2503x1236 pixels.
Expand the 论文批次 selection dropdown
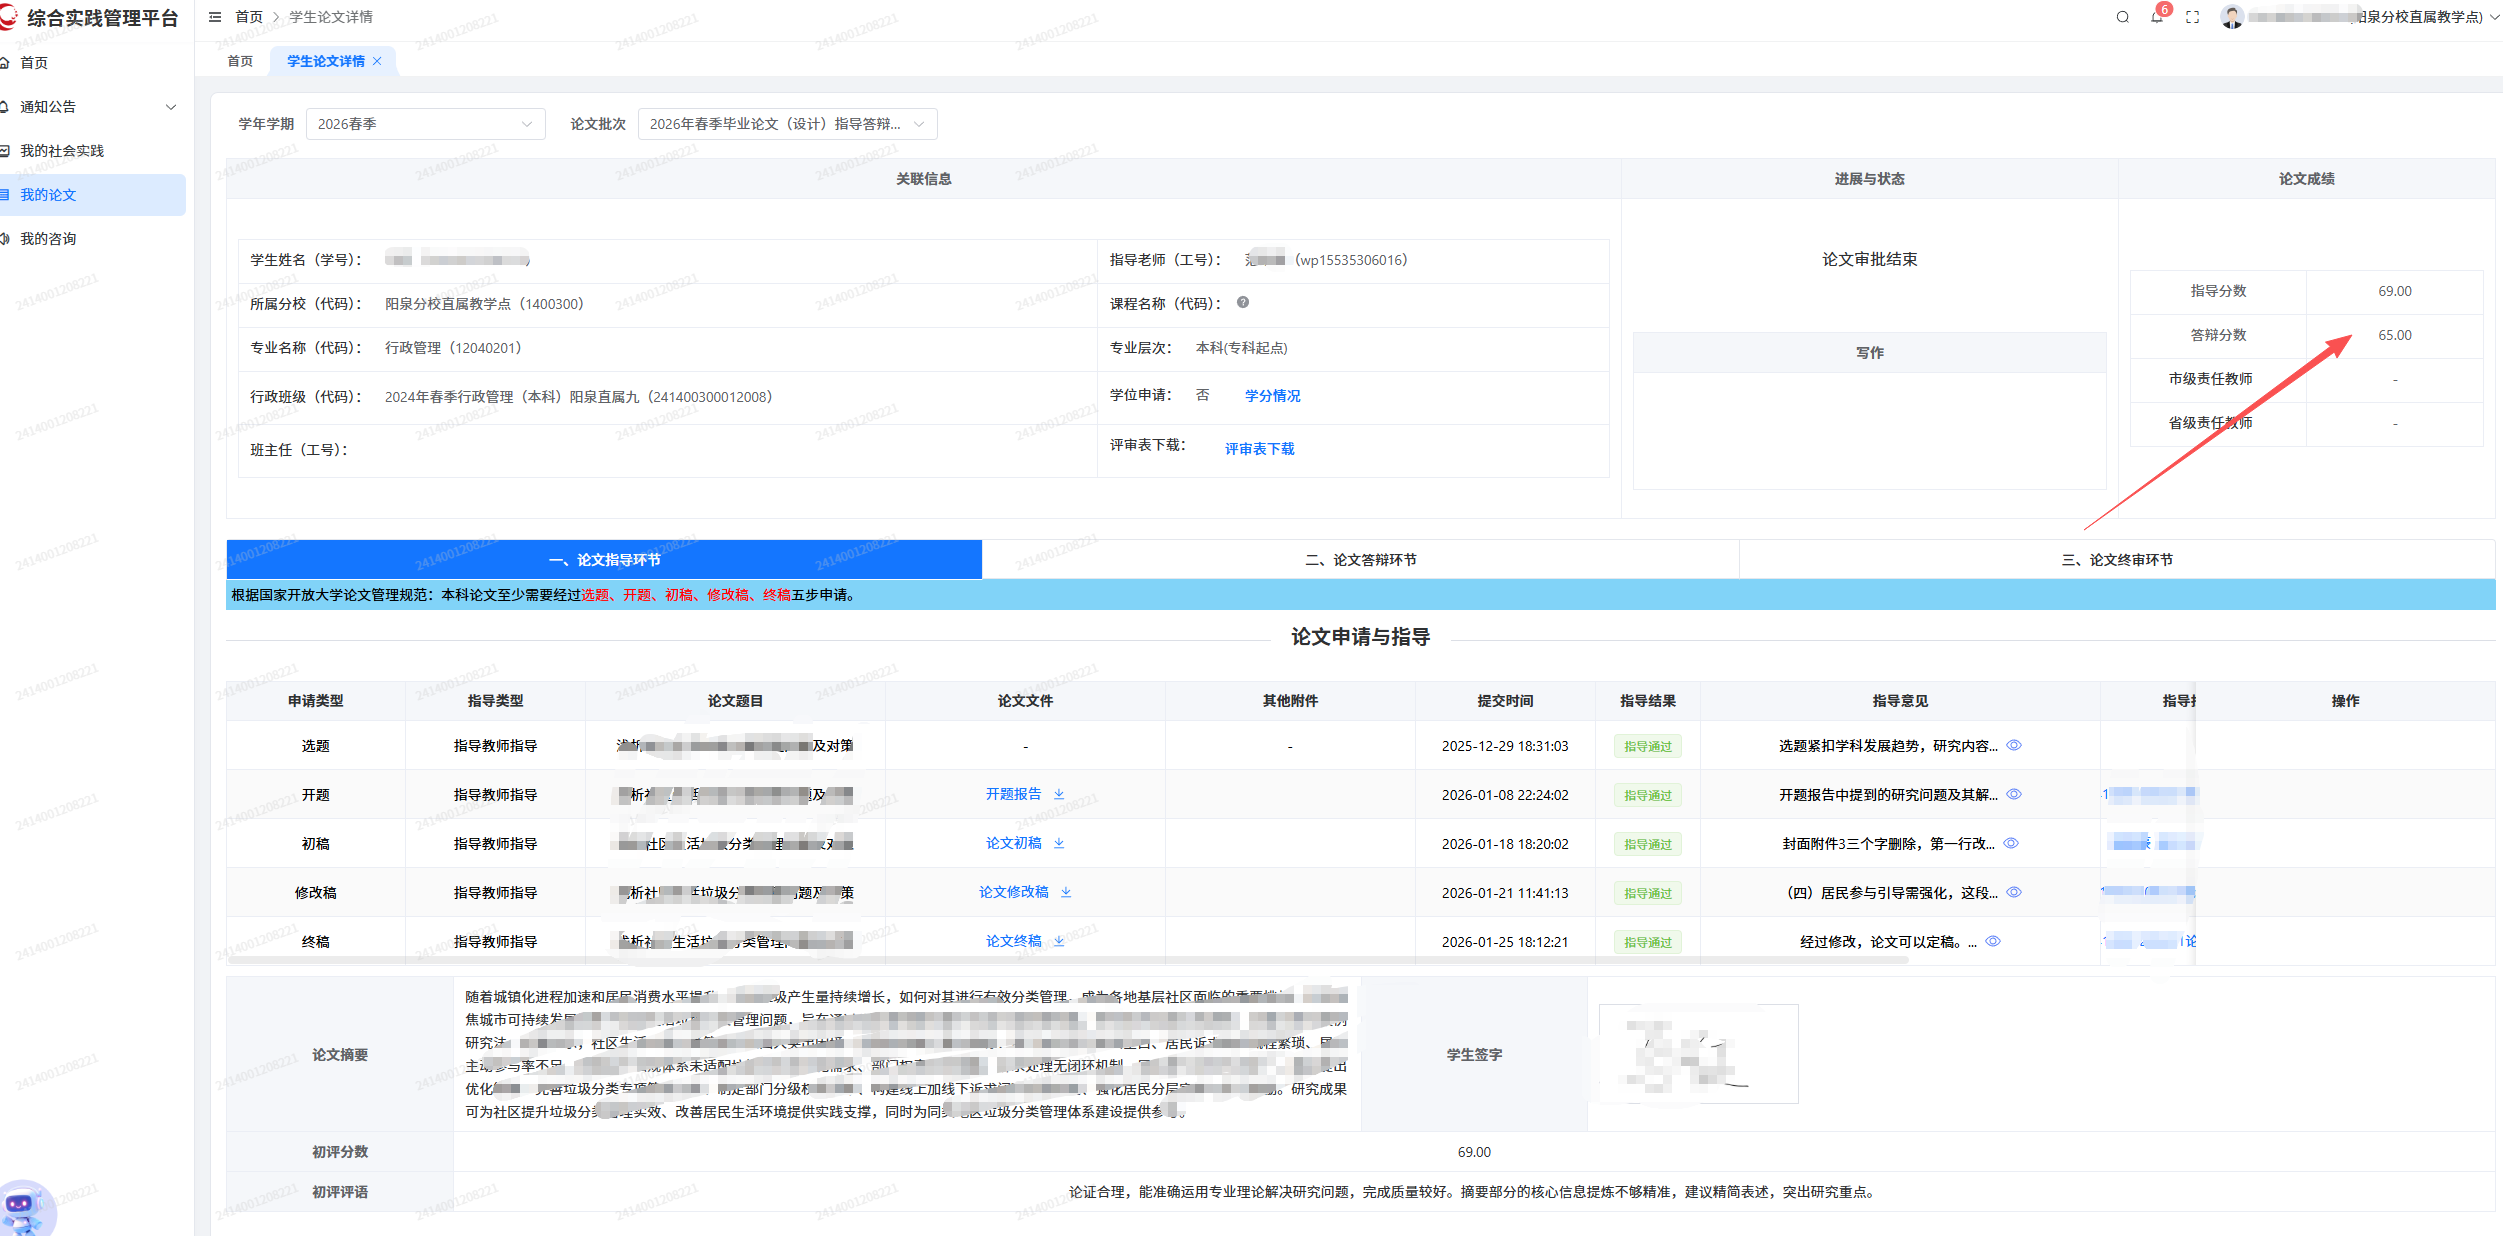[787, 124]
